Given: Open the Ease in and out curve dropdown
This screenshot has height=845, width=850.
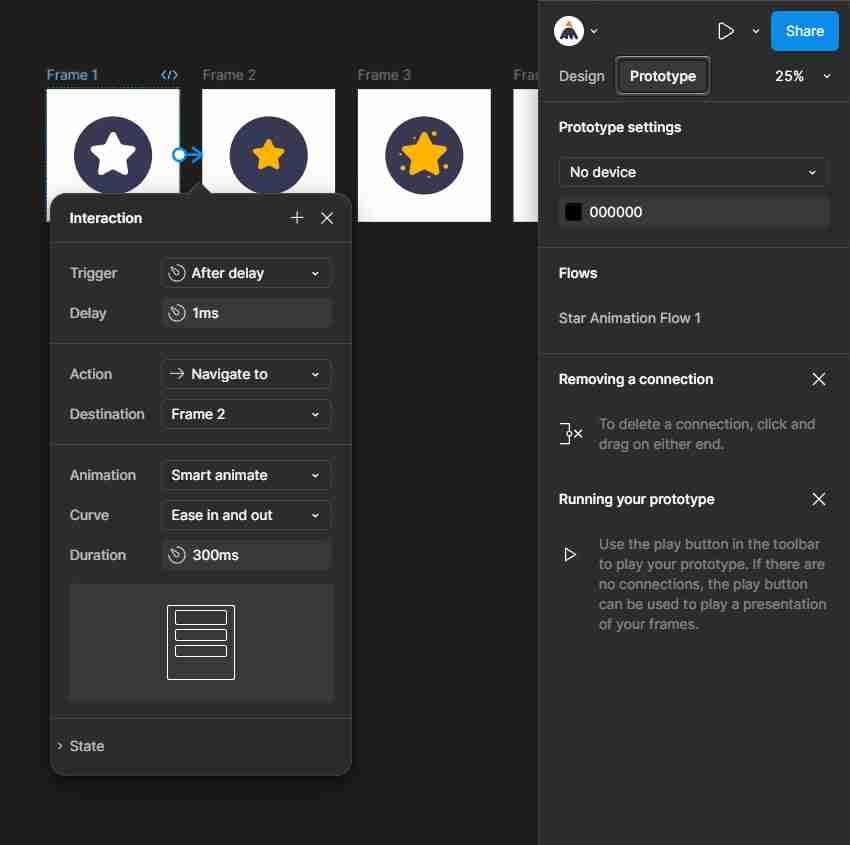Looking at the screenshot, I should click(246, 515).
